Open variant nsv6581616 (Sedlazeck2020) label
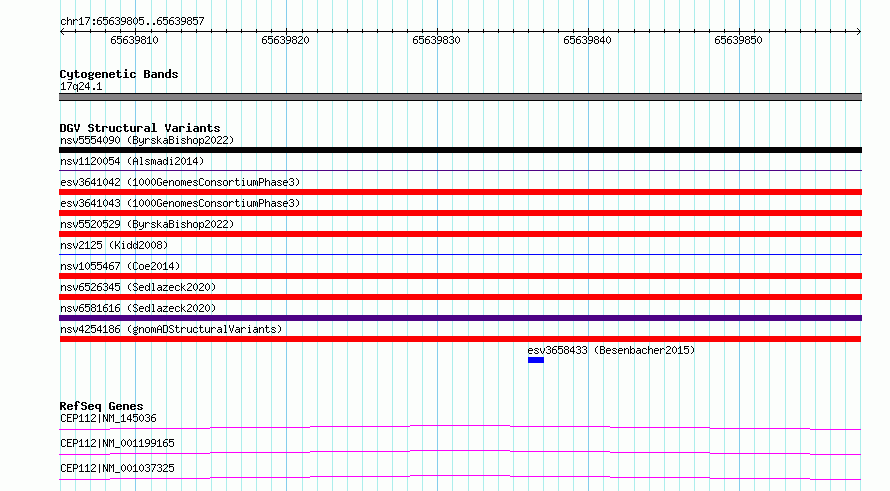The height and width of the screenshot is (491, 890). pos(138,308)
